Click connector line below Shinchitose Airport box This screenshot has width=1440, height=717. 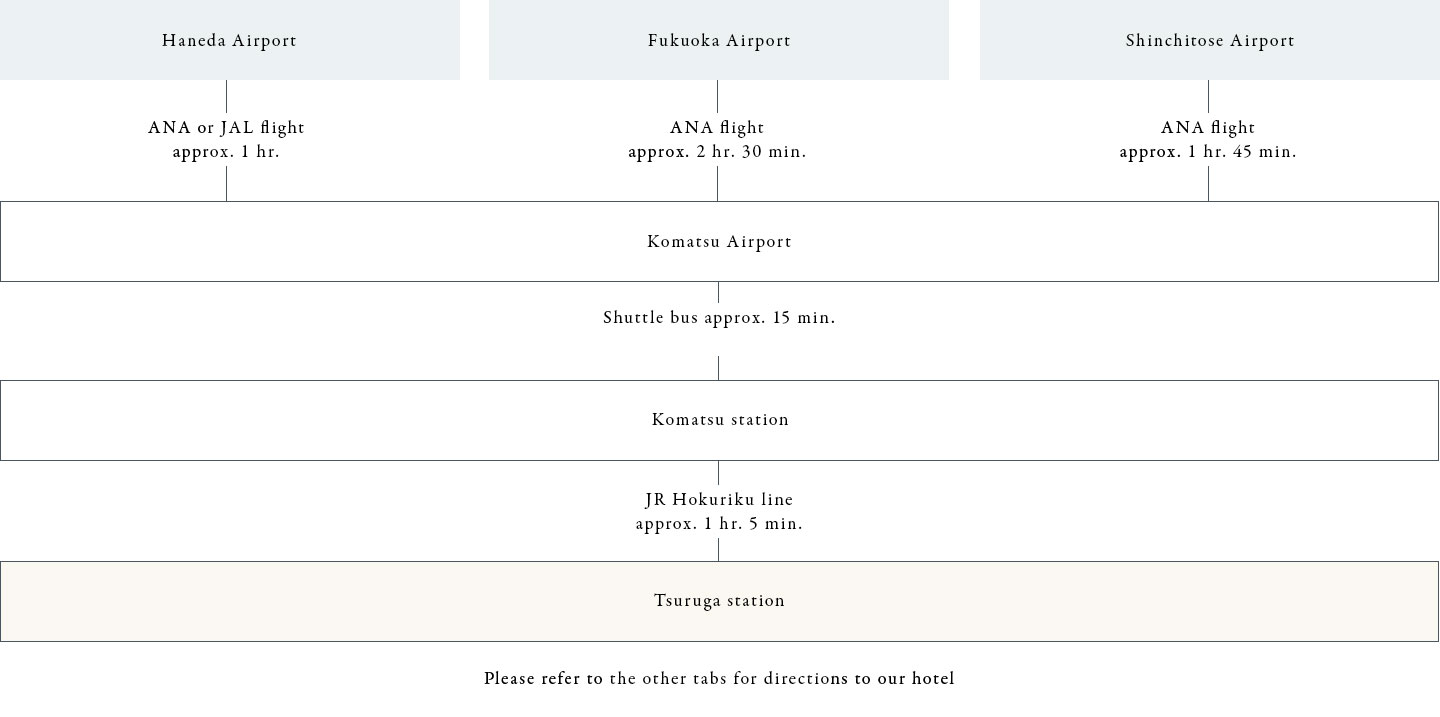[x=1208, y=96]
